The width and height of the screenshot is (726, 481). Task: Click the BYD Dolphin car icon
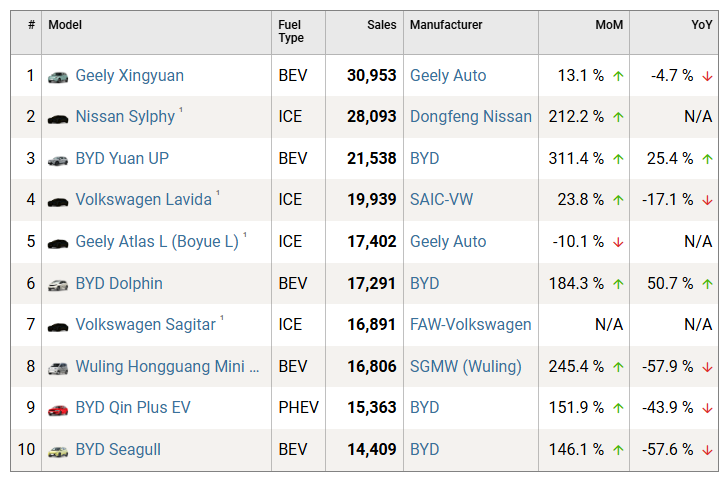[58, 284]
